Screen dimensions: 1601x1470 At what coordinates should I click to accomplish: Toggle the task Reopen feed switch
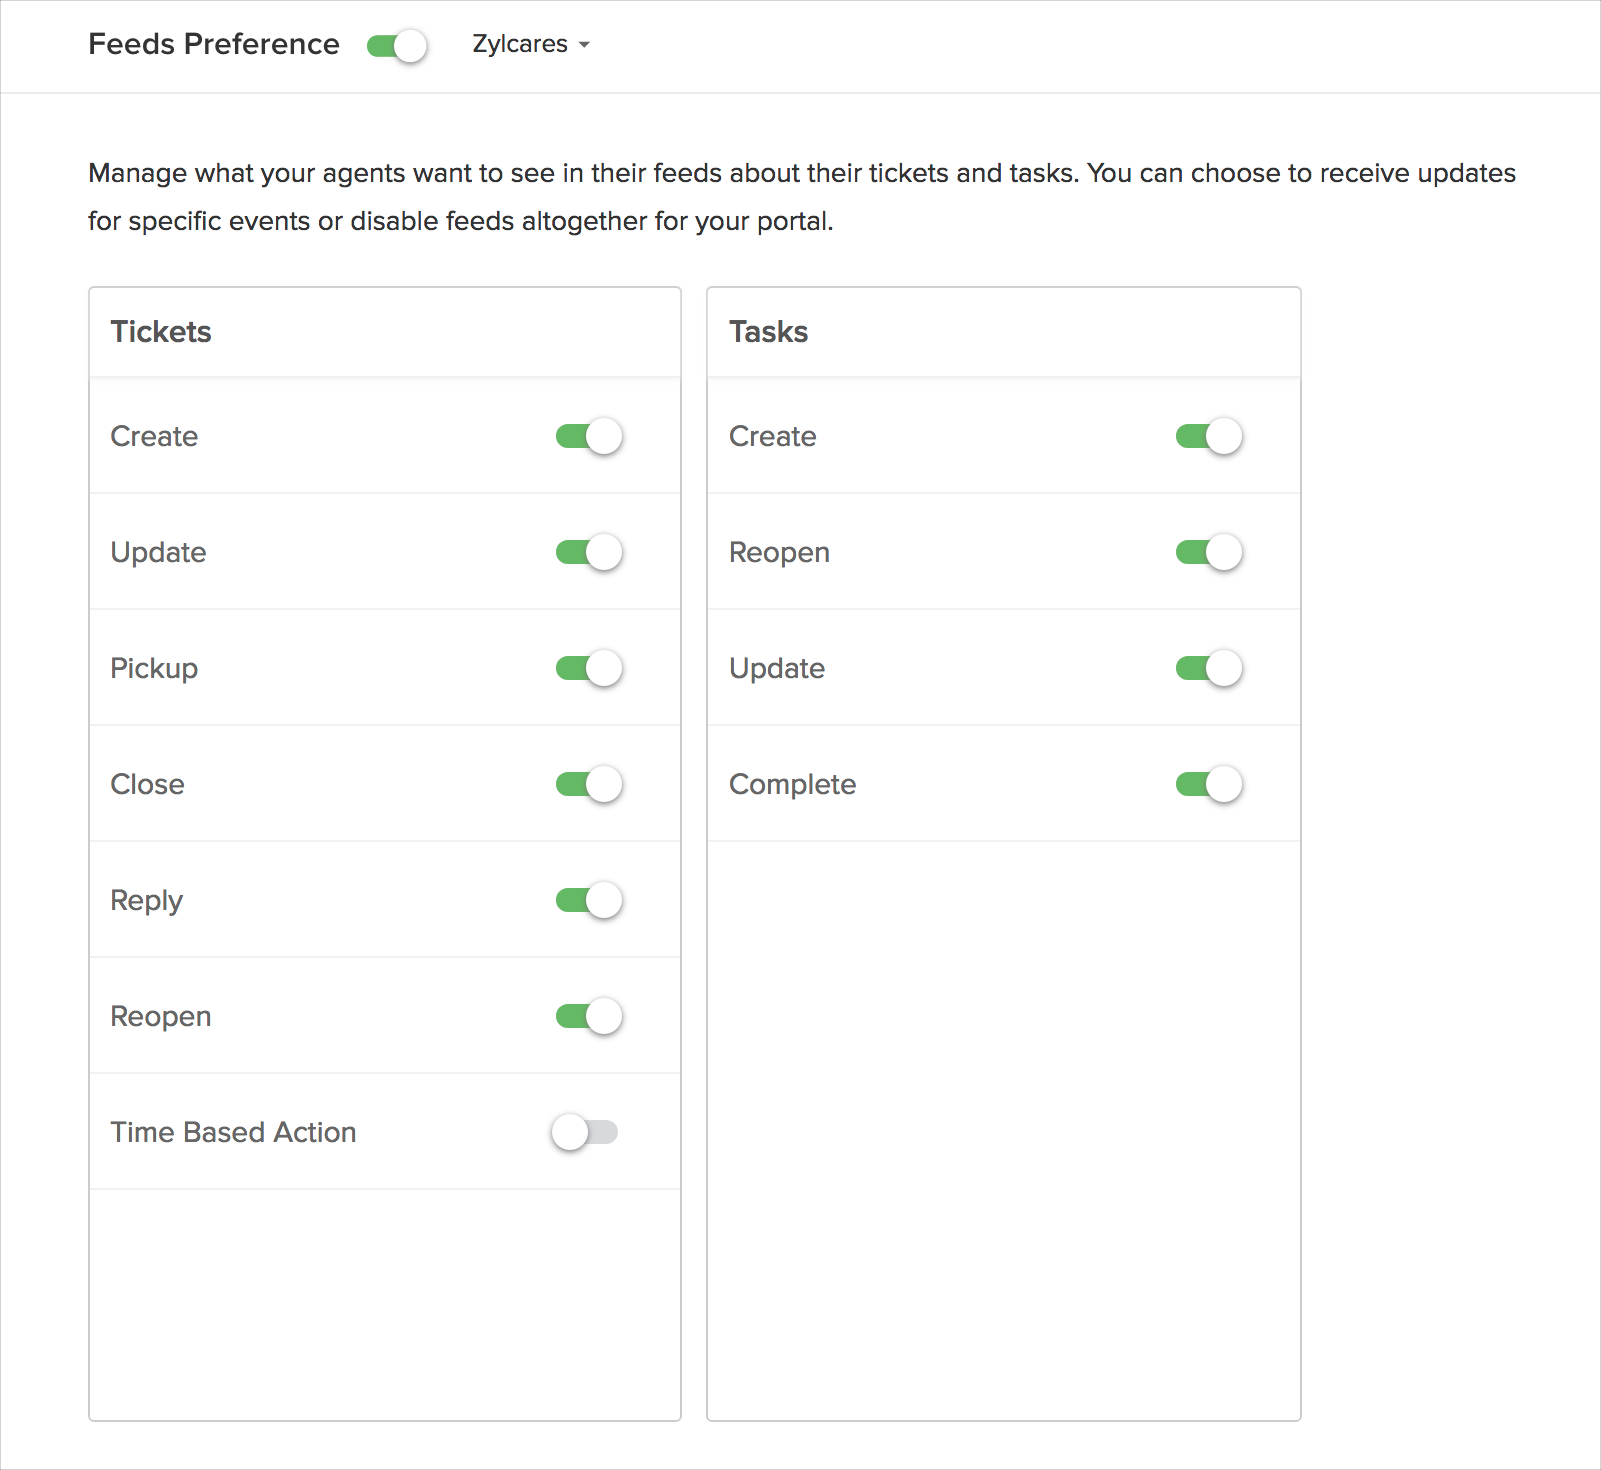click(1208, 553)
